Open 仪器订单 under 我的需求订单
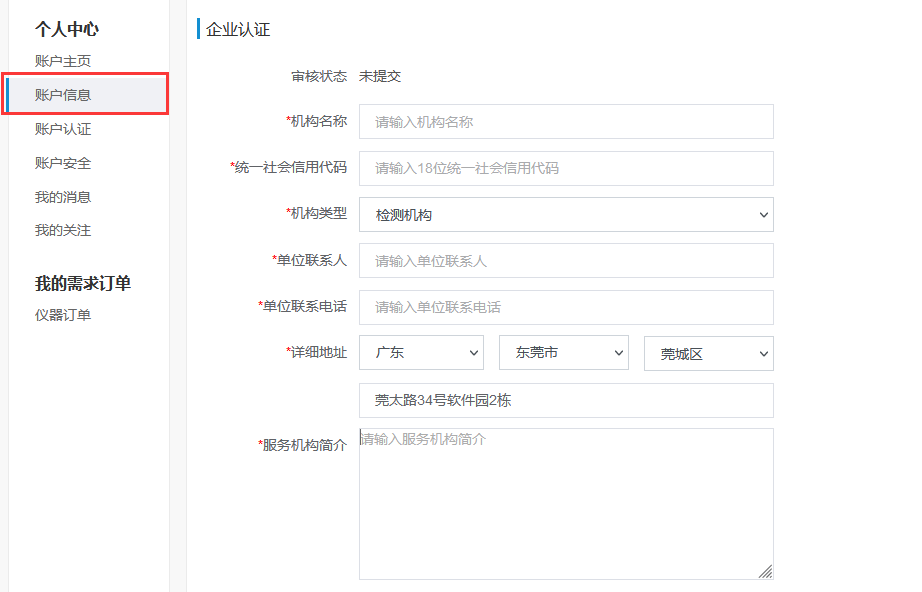922x592 pixels. pos(62,315)
